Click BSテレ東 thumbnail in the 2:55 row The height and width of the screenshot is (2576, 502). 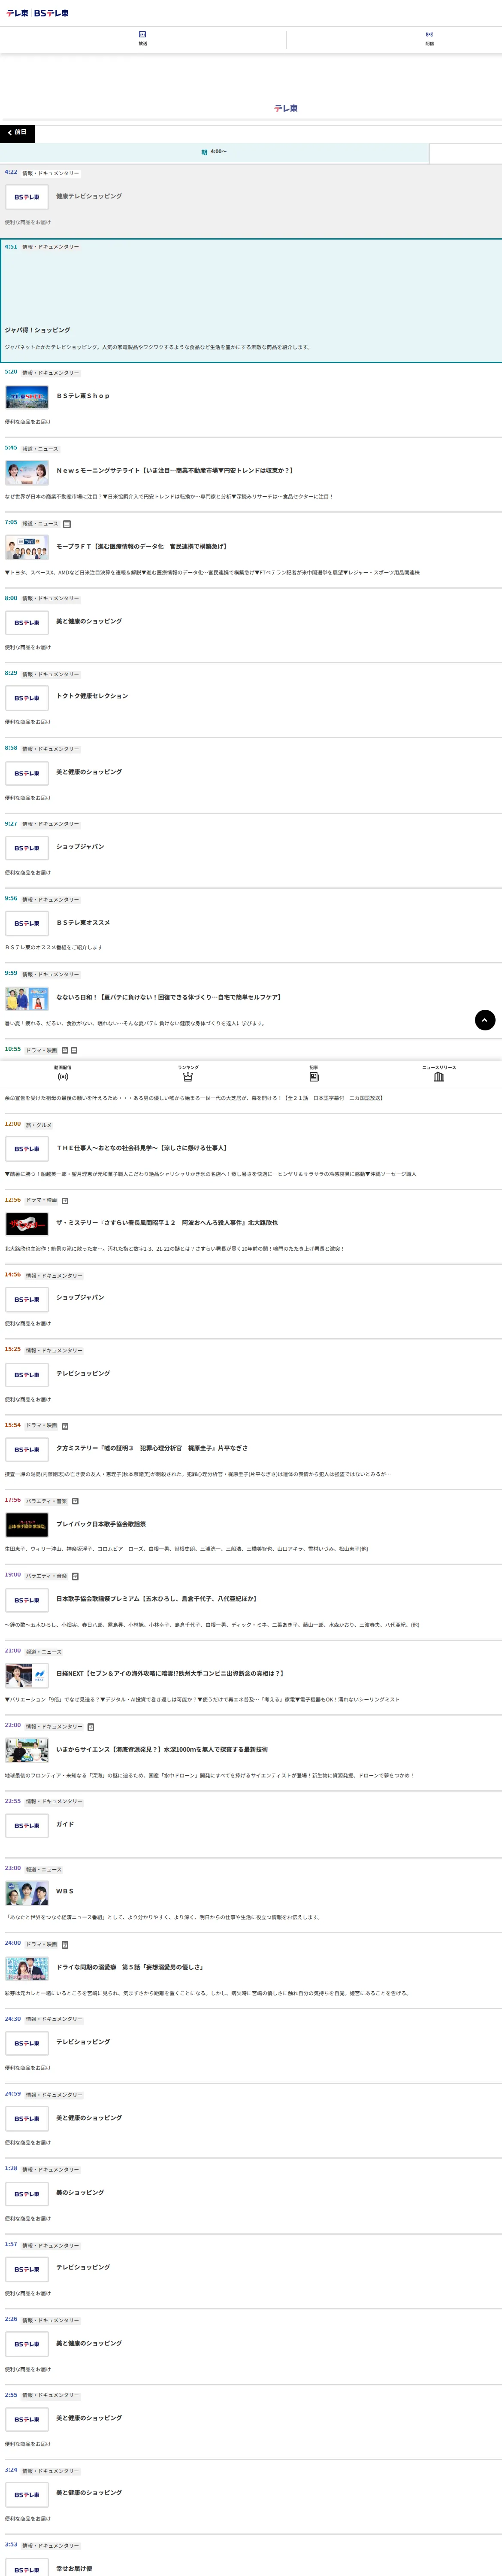(x=27, y=2419)
